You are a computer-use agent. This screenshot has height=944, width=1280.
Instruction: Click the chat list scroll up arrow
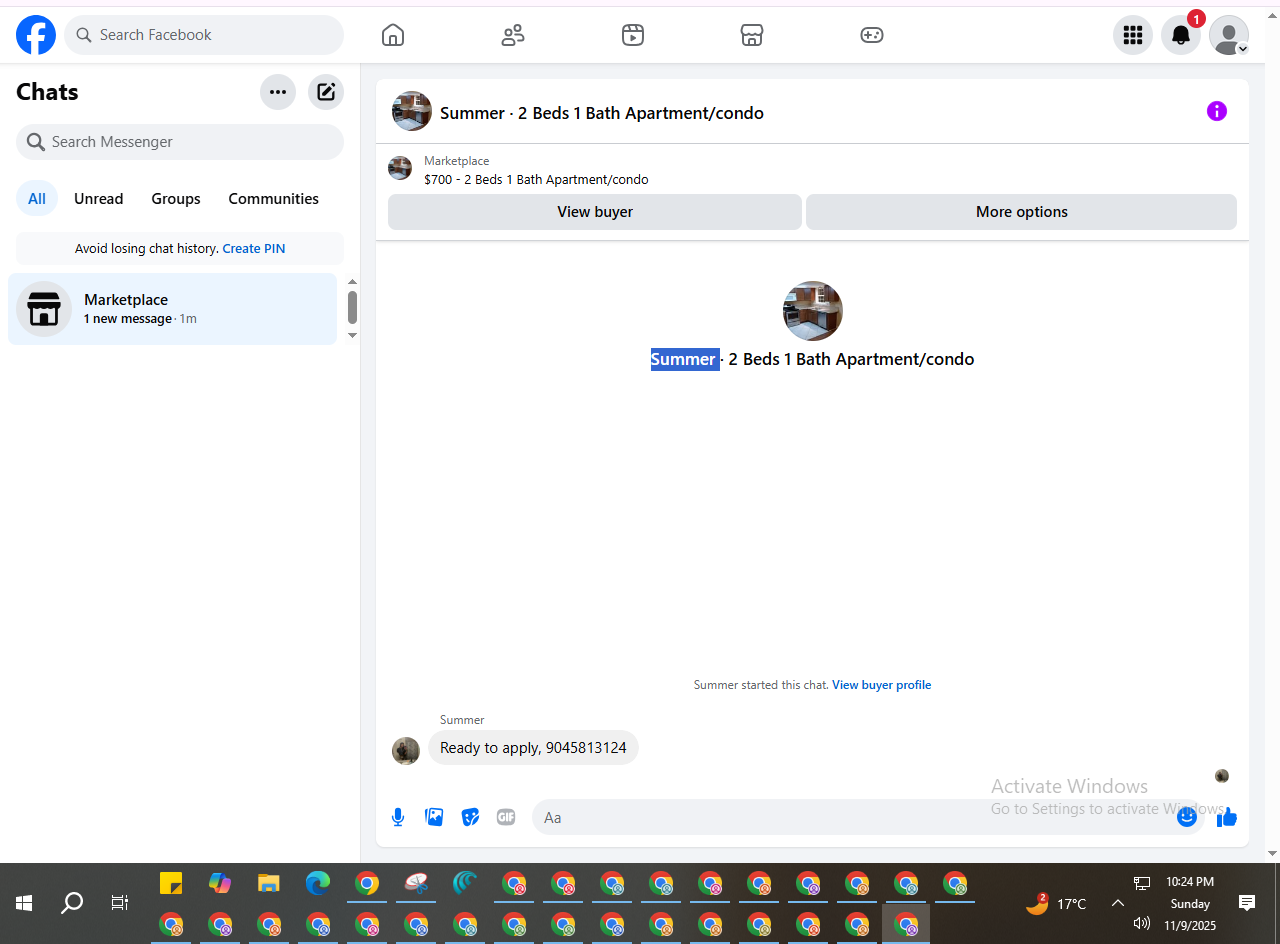click(x=352, y=283)
